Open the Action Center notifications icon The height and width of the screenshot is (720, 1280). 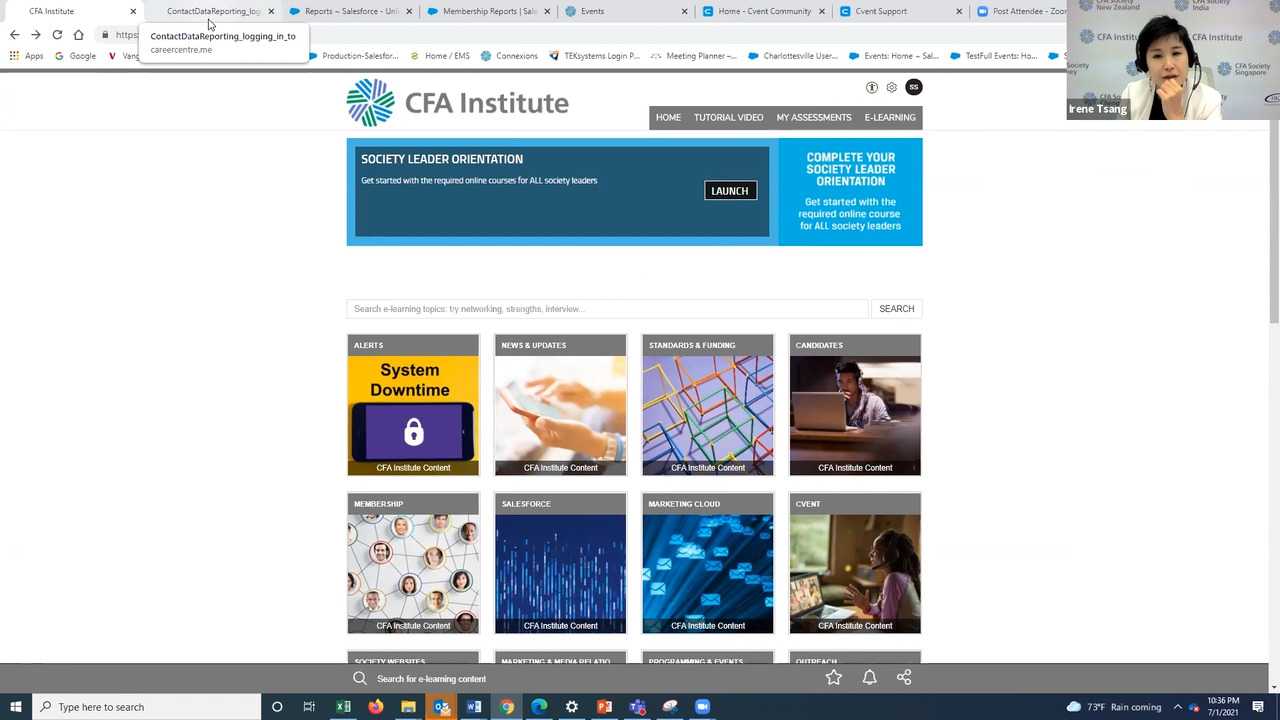pos(1258,707)
